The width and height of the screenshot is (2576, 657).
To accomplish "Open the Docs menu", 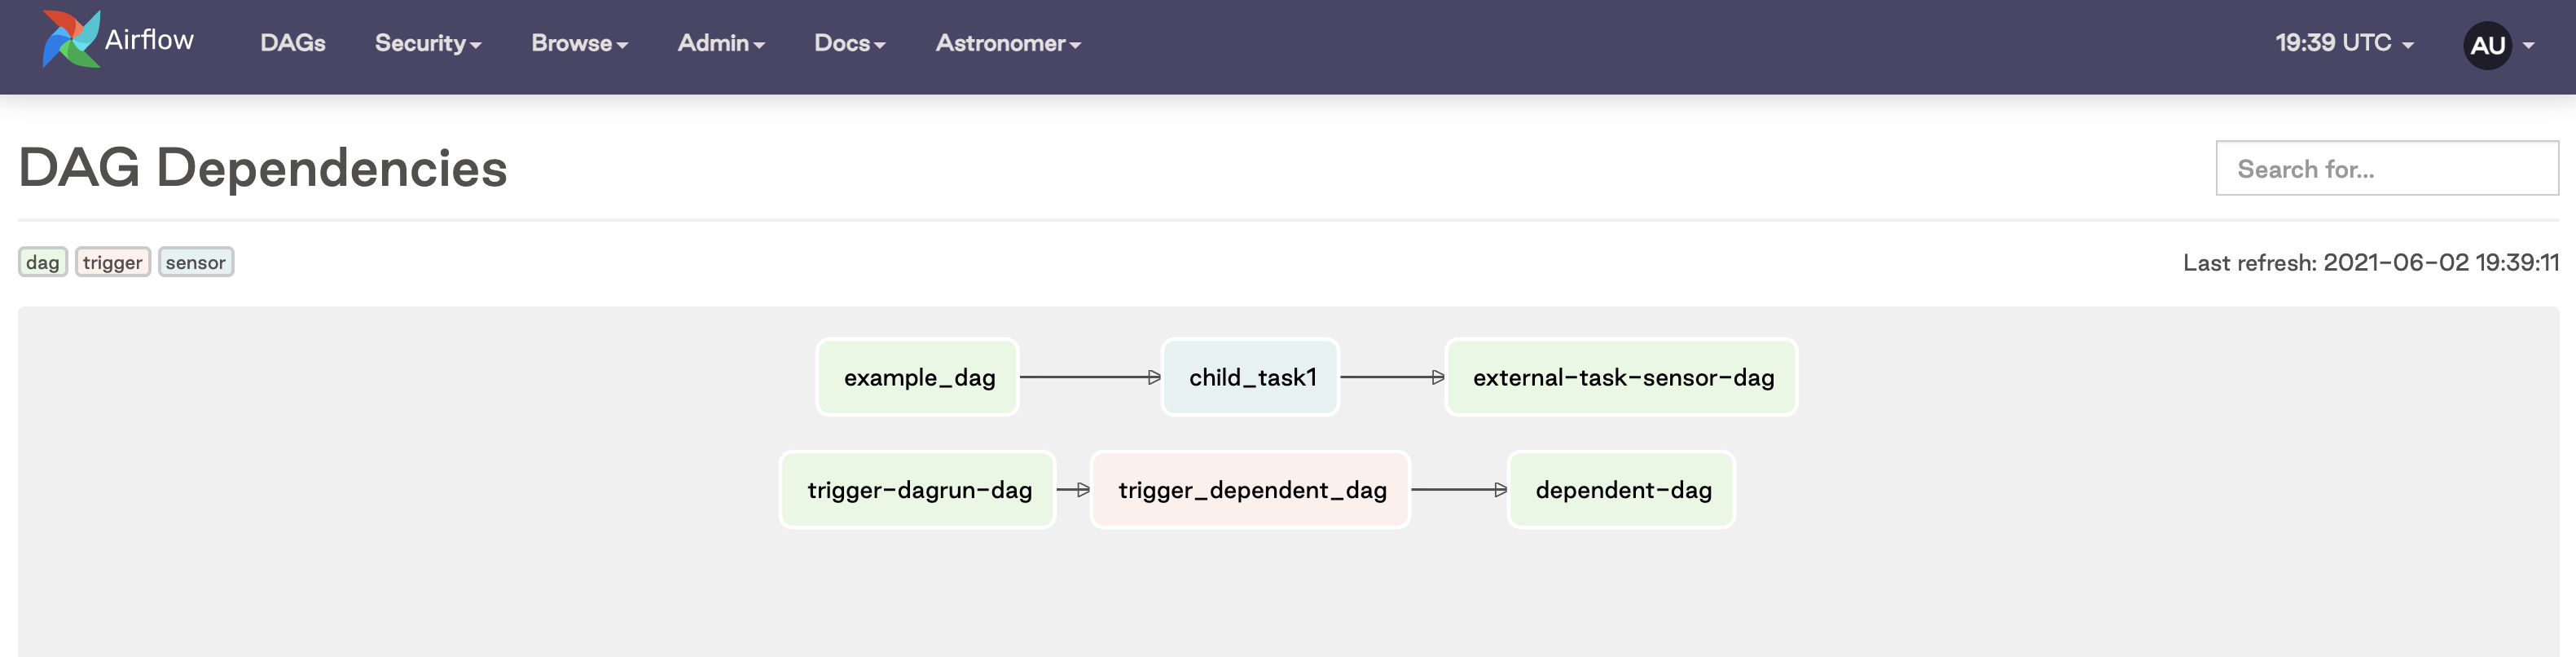I will tap(848, 43).
